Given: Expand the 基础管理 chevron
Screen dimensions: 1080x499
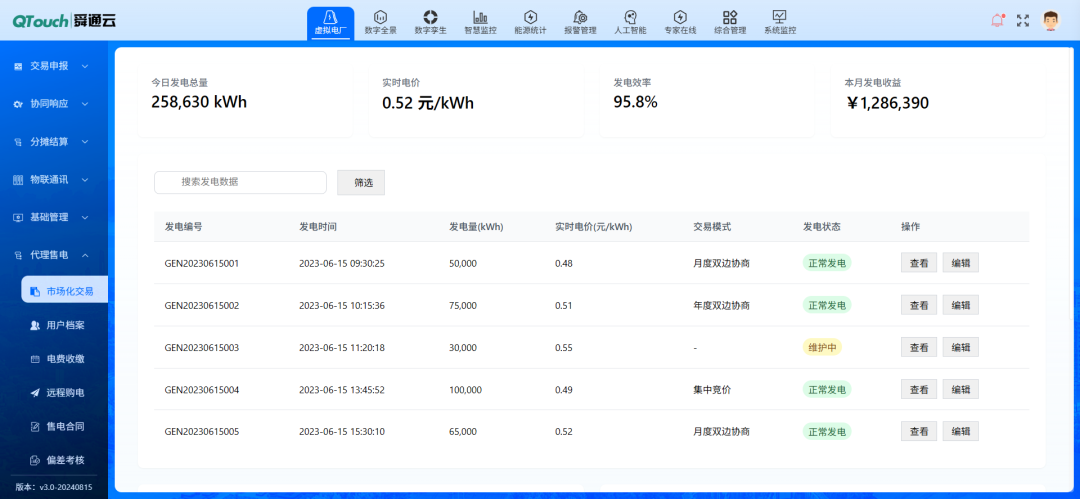Looking at the screenshot, I should coord(85,217).
